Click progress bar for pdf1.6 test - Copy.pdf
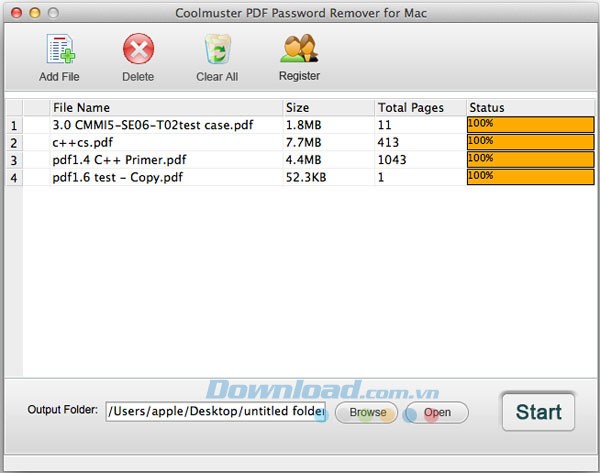The width and height of the screenshot is (600, 473). pyautogui.click(x=531, y=177)
